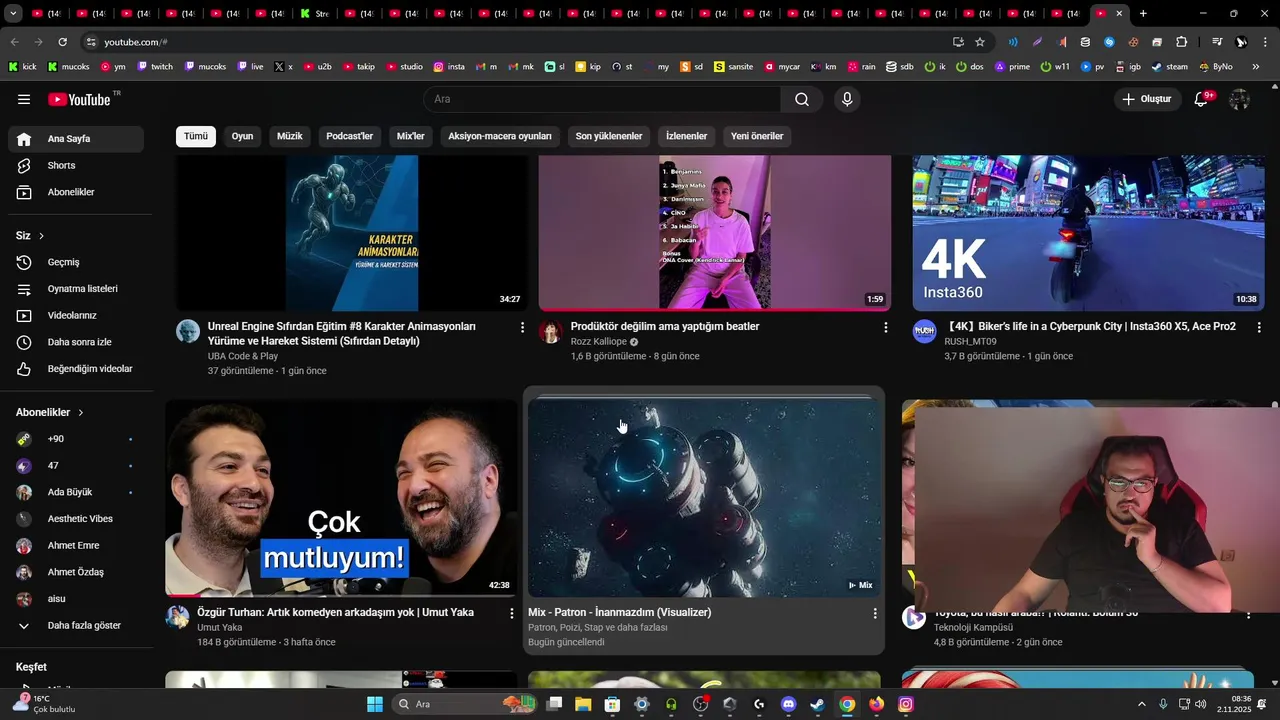Open Ahmet Özdaş channel subscription
Image resolution: width=1280 pixels, height=720 pixels.
[76, 572]
